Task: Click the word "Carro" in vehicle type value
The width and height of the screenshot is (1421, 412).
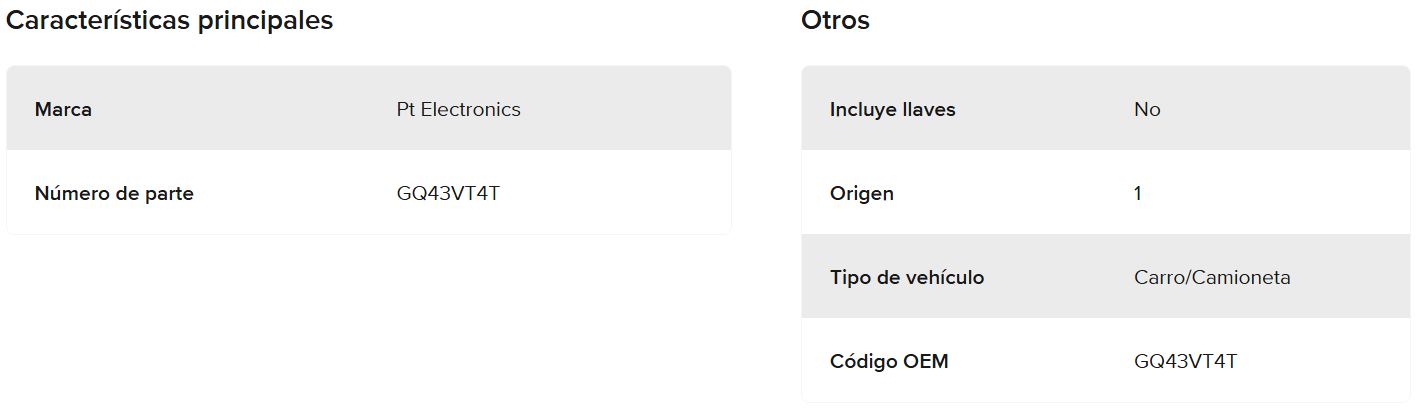Action: point(1157,277)
